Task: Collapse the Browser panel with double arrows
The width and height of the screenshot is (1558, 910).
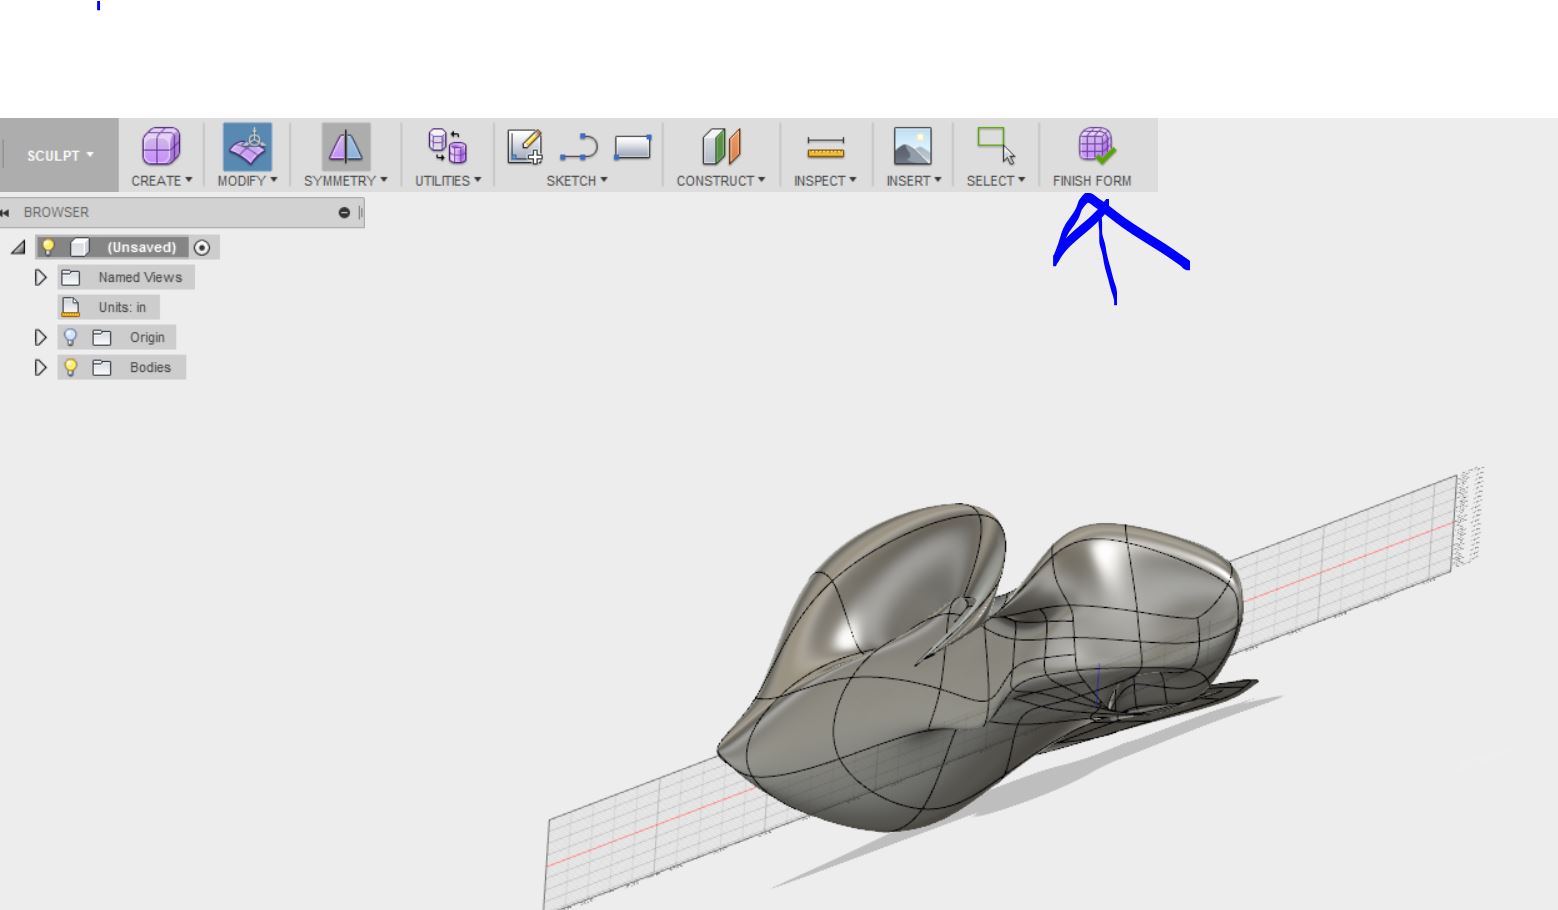Action: point(6,212)
